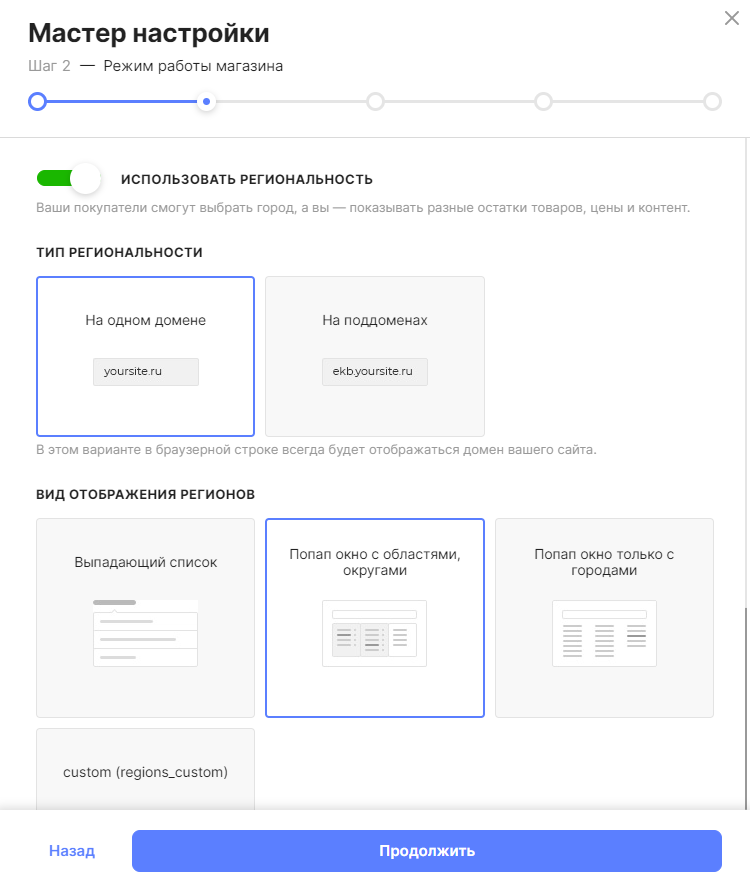Click the Режим работы магазина step label
Viewport: 750px width, 886px height.
click(x=193, y=66)
